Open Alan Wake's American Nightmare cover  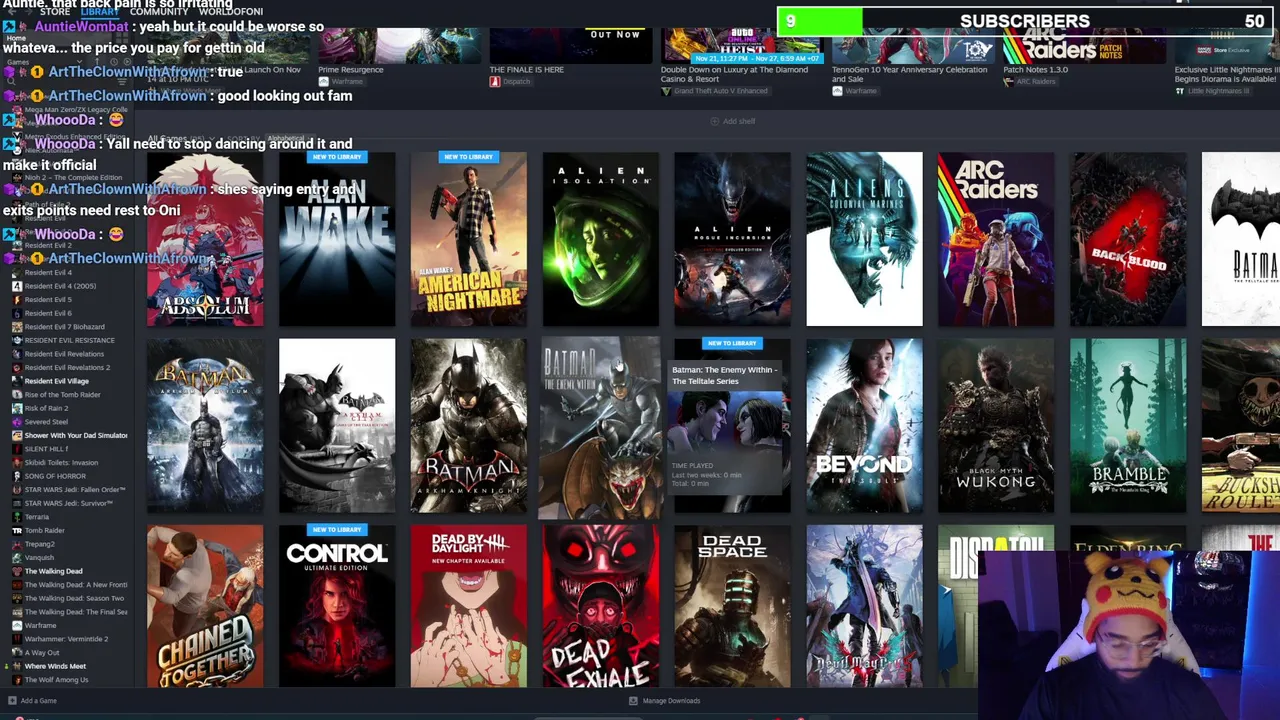coord(468,239)
